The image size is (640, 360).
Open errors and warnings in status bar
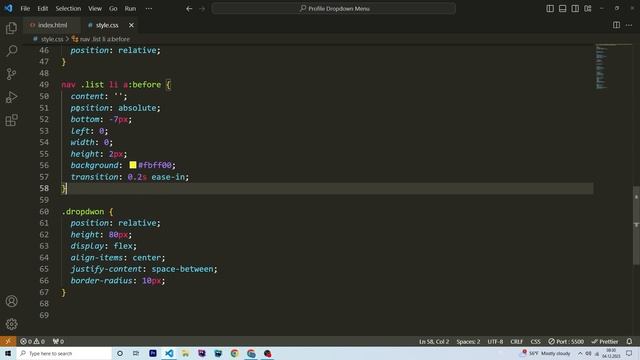pyautogui.click(x=32, y=341)
